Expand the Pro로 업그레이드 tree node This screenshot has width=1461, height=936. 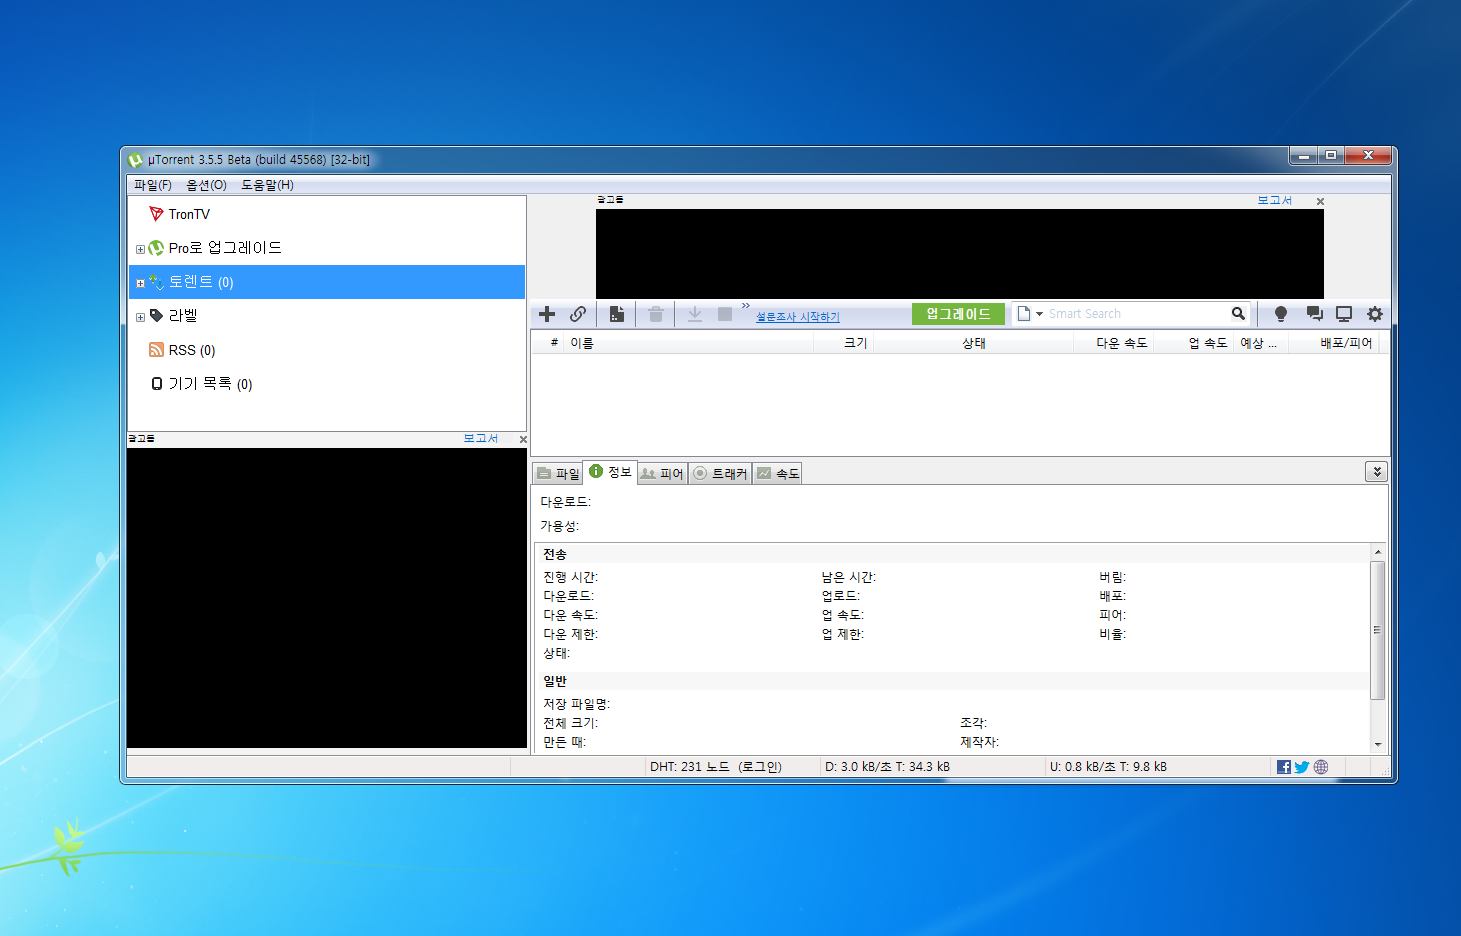pyautogui.click(x=140, y=249)
